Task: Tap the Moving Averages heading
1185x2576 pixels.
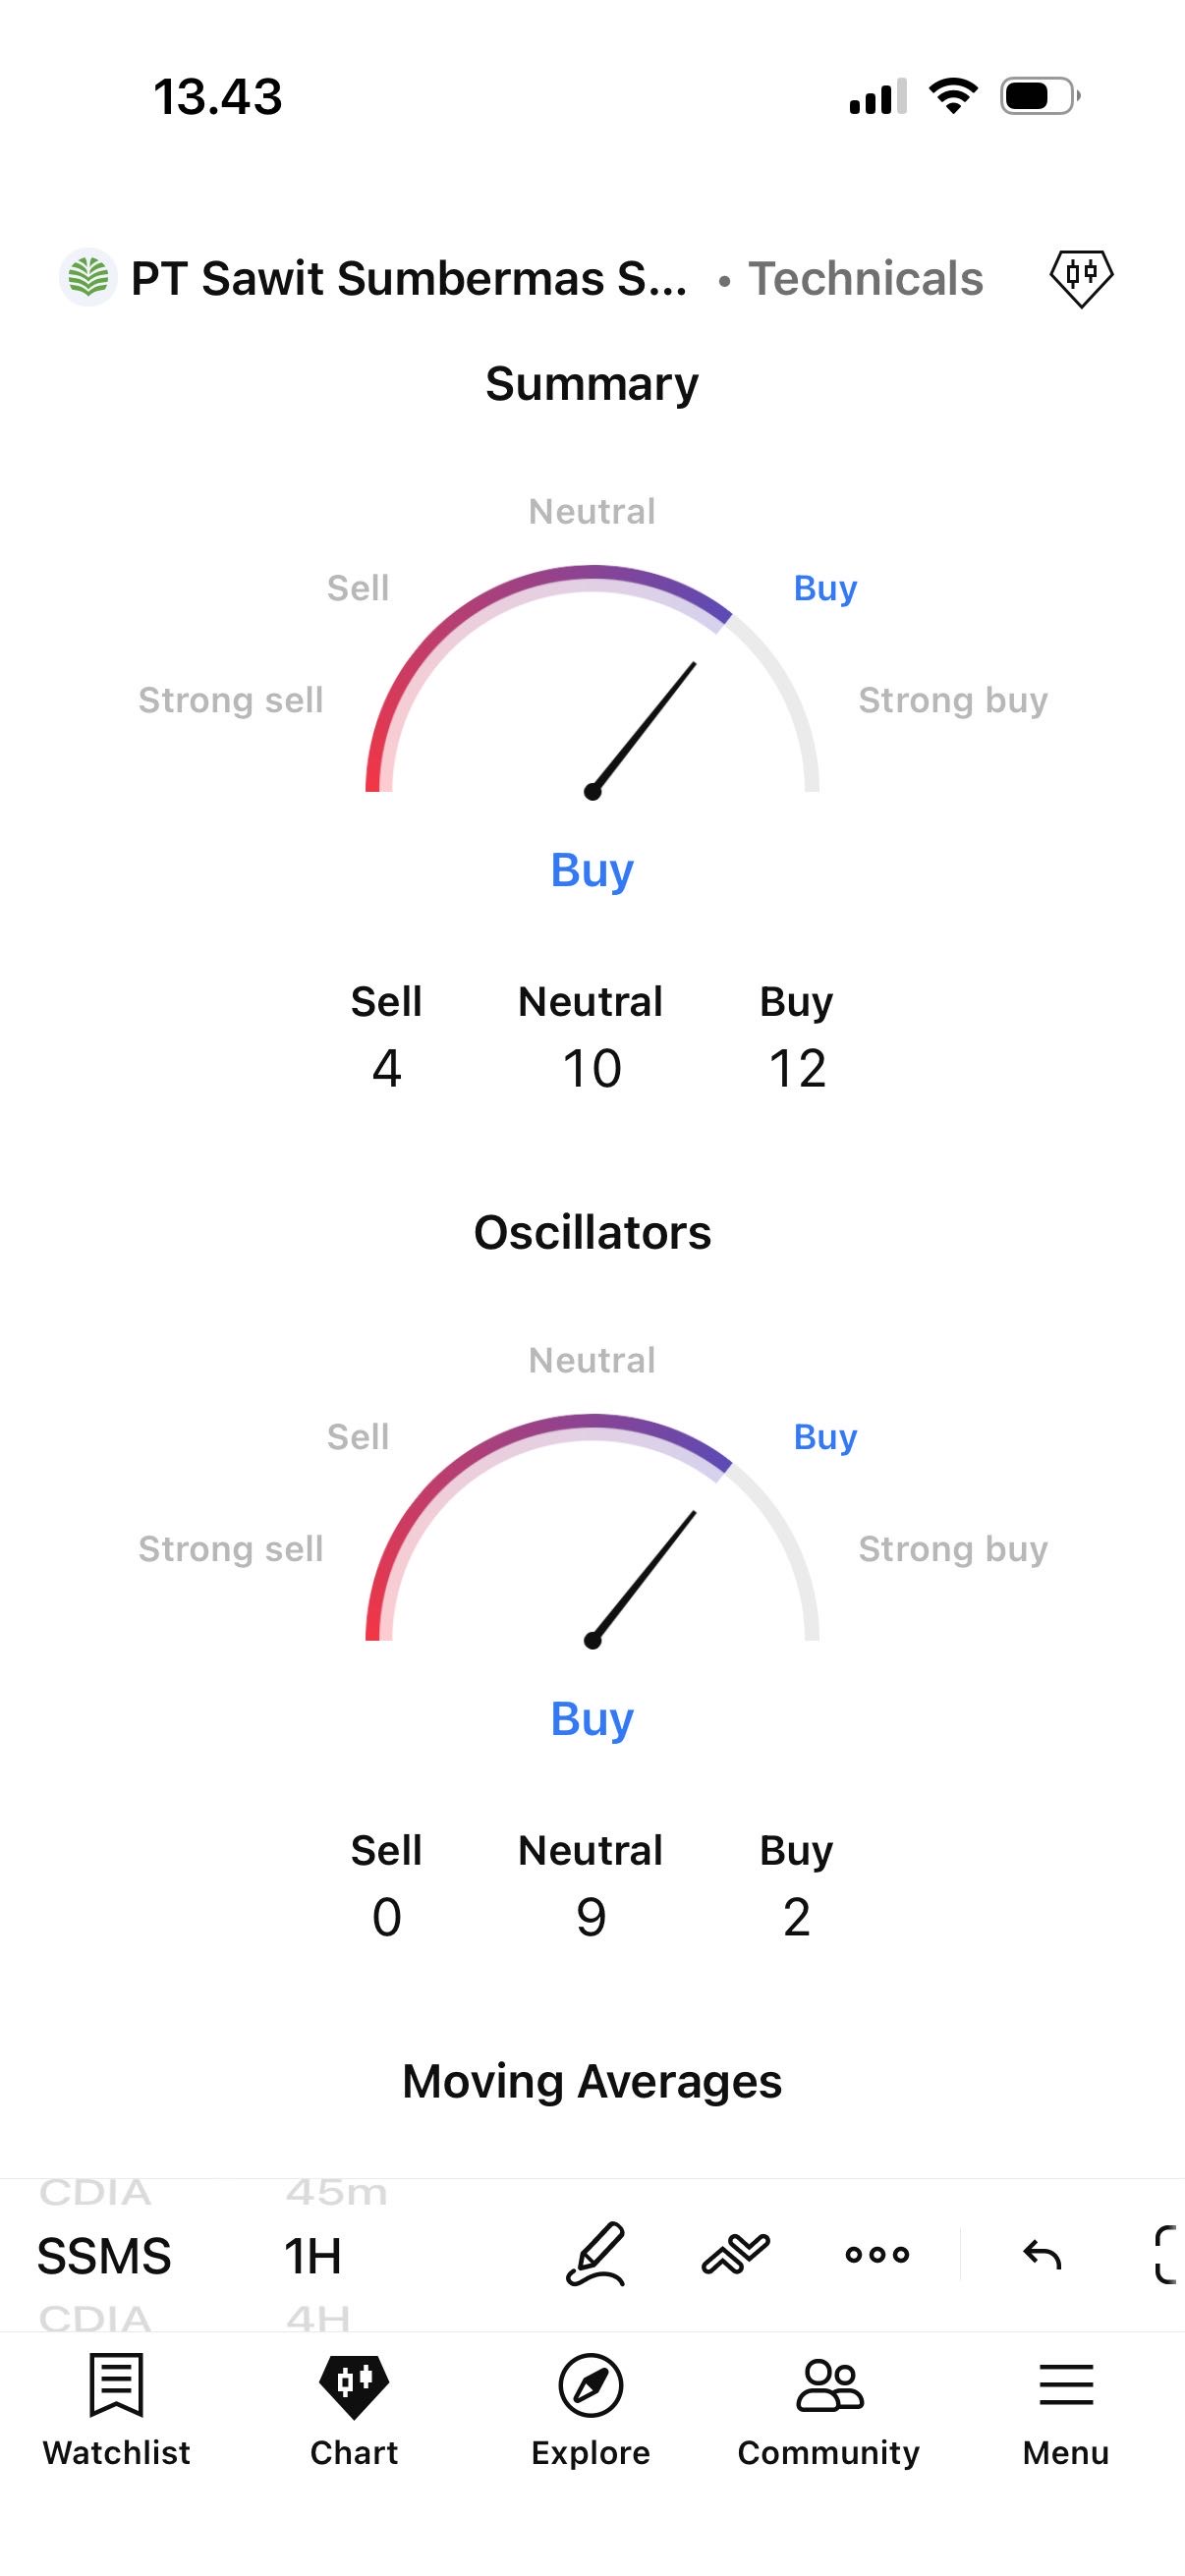Action: pyautogui.click(x=592, y=2082)
